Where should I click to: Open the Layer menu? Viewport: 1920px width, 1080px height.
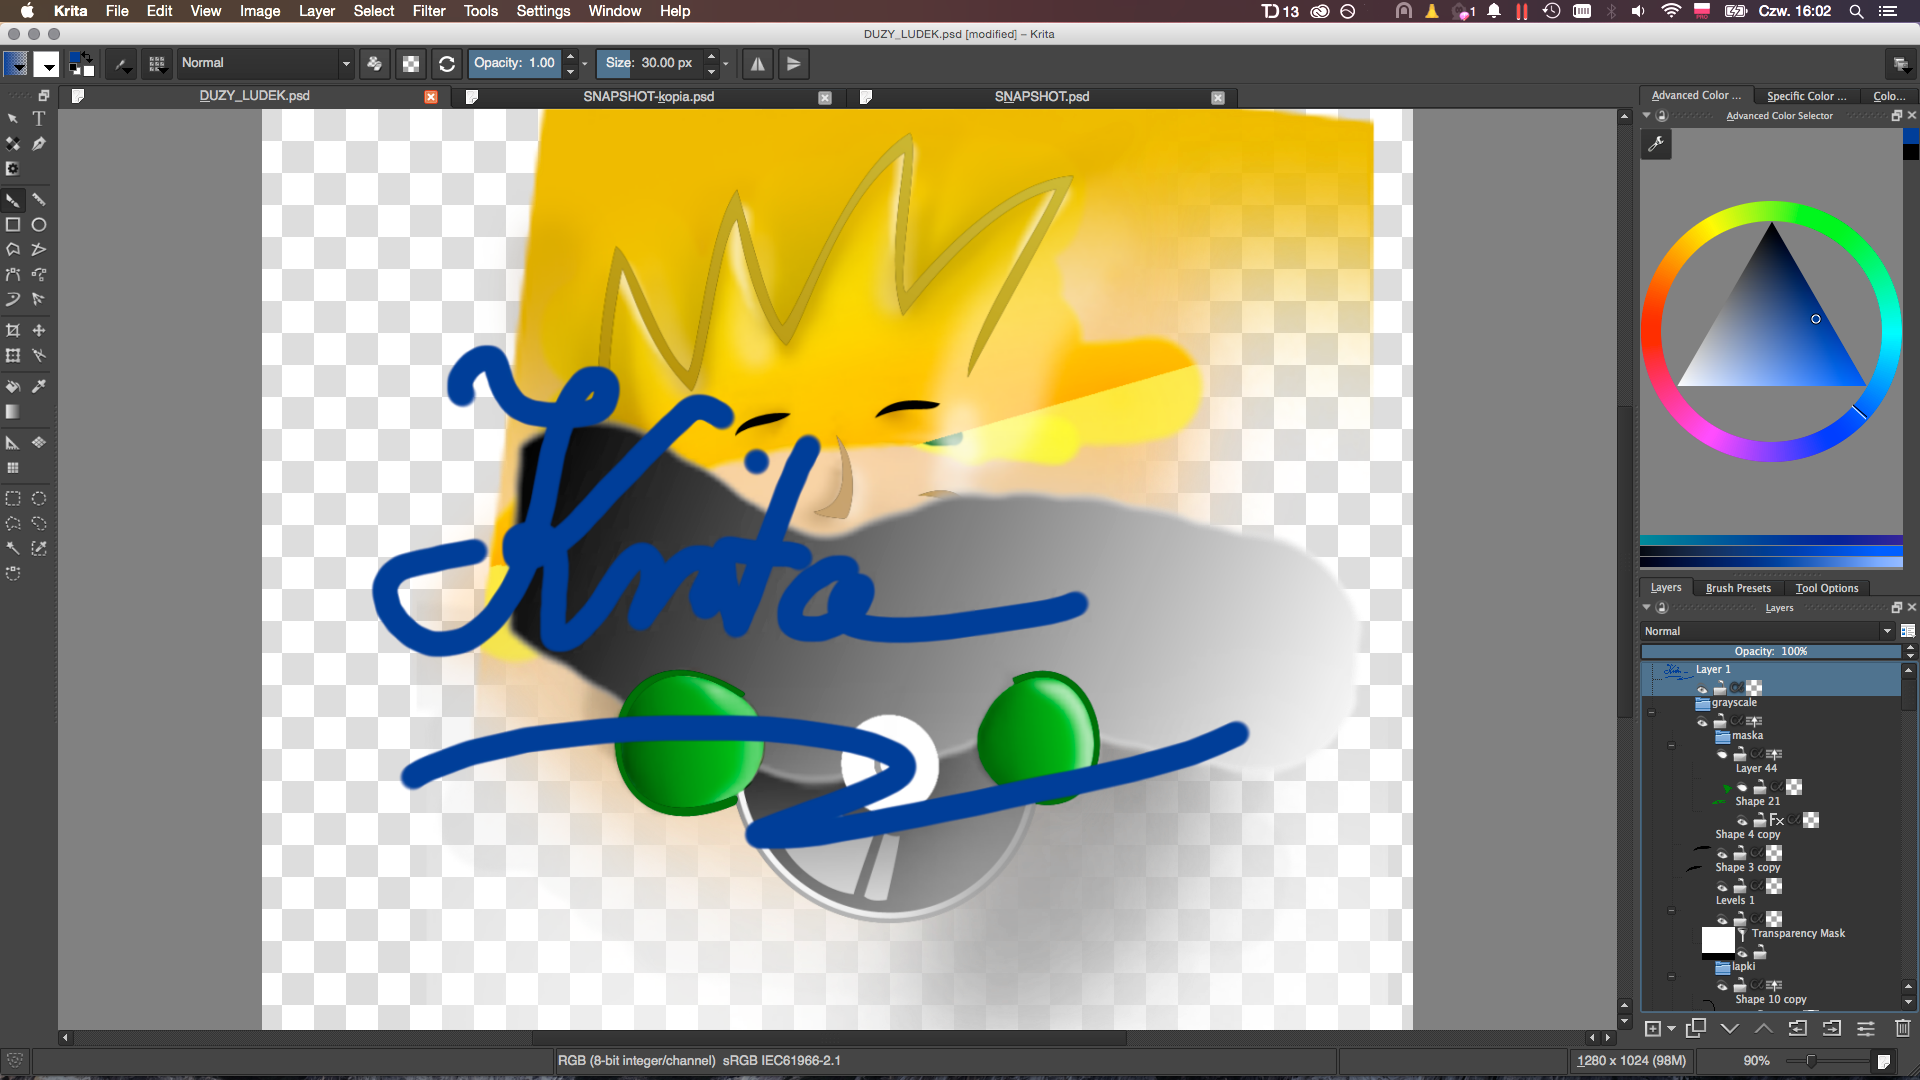(317, 11)
